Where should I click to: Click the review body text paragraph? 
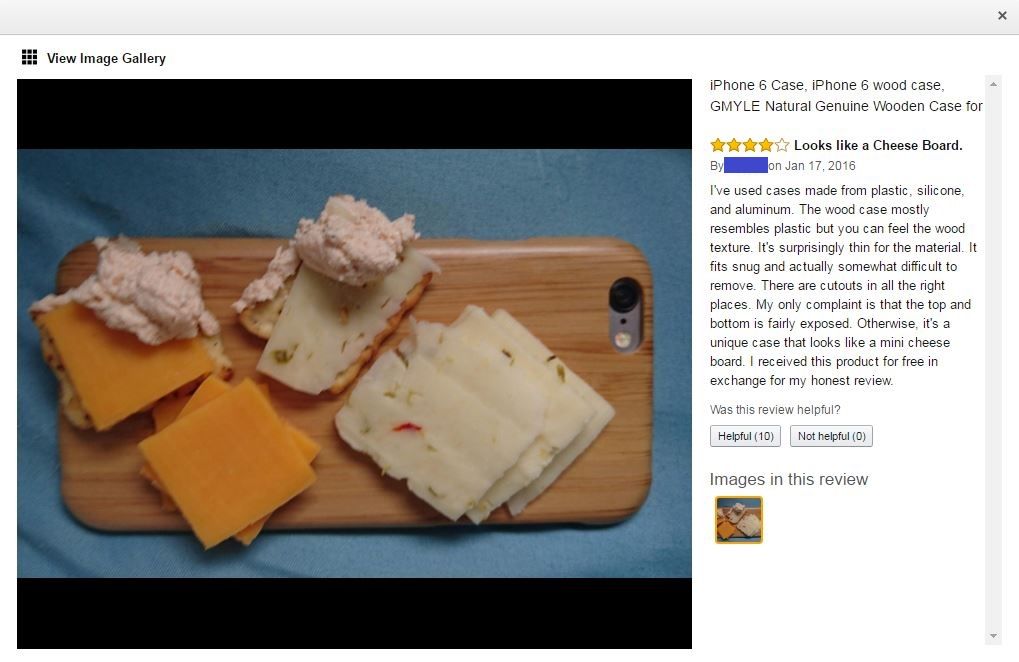pyautogui.click(x=843, y=285)
